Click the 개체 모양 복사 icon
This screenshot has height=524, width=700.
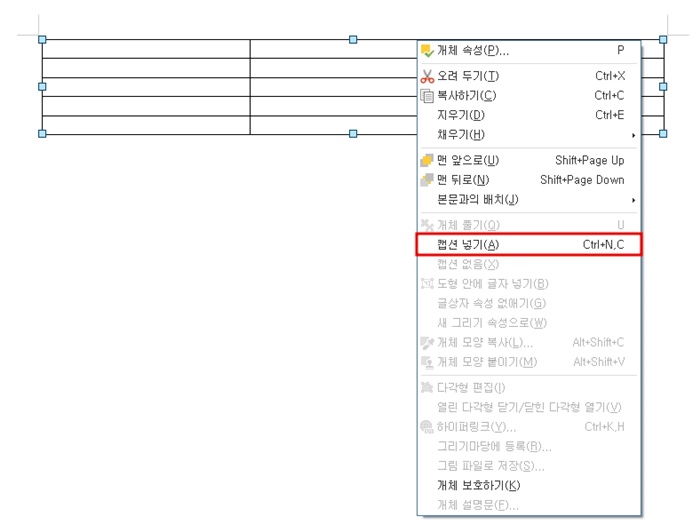tap(427, 343)
